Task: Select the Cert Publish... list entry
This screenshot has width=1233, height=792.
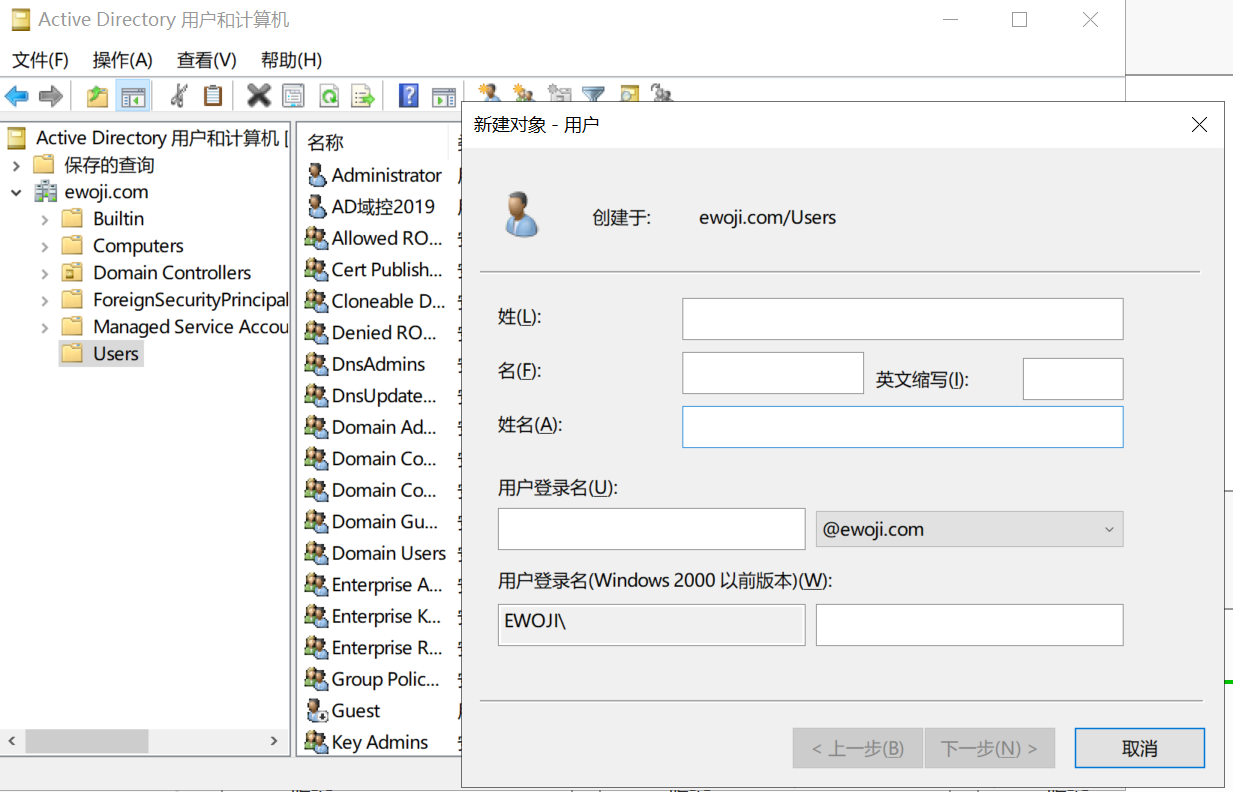Action: tap(373, 270)
